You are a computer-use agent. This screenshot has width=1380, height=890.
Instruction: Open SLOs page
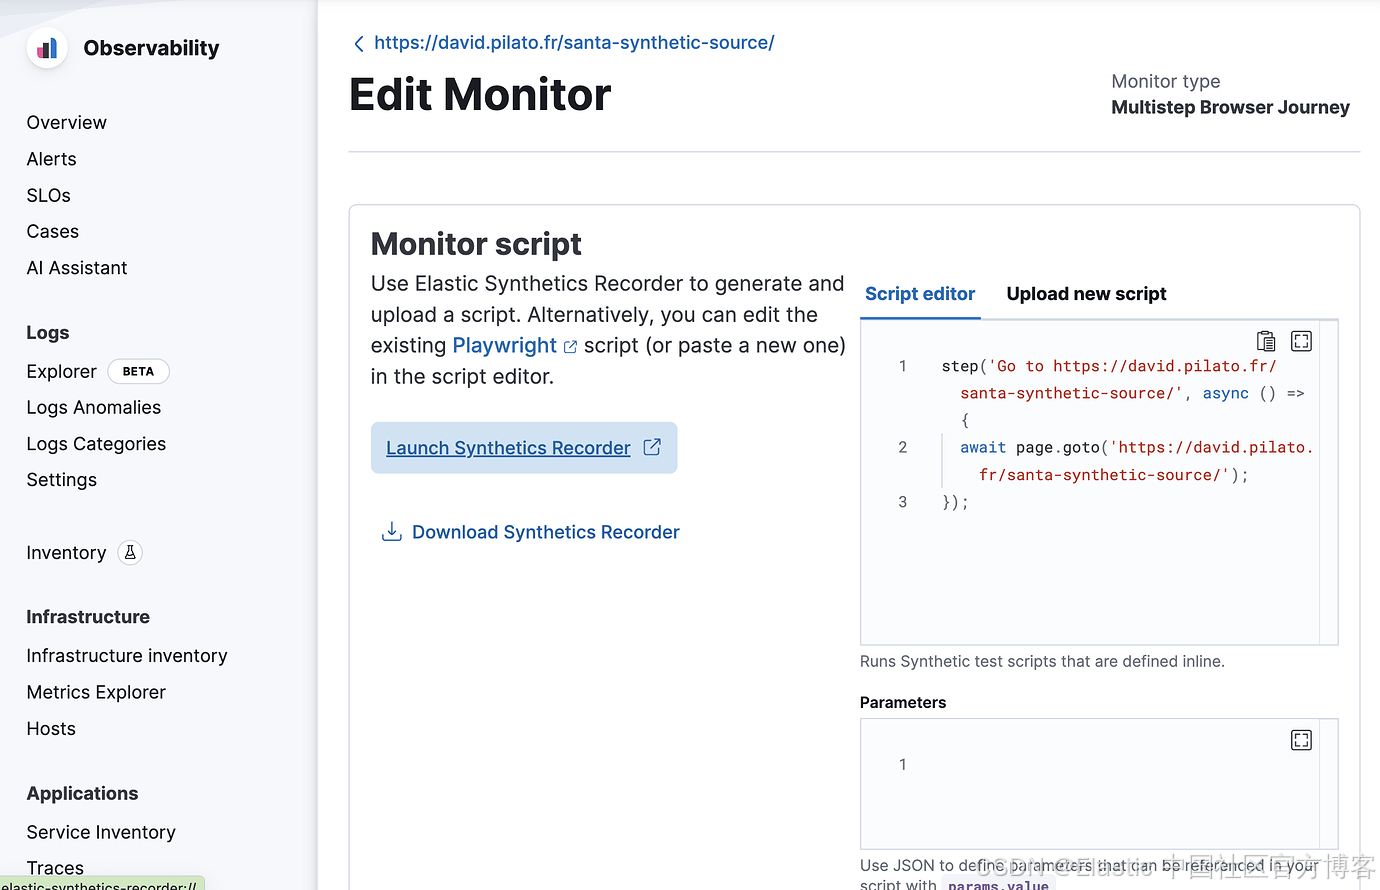pyautogui.click(x=49, y=195)
